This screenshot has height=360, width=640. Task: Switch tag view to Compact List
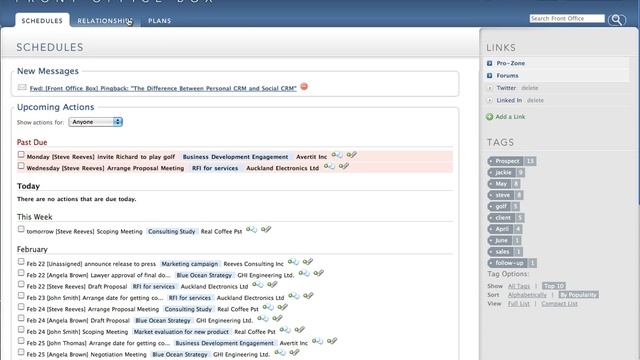pos(559,304)
